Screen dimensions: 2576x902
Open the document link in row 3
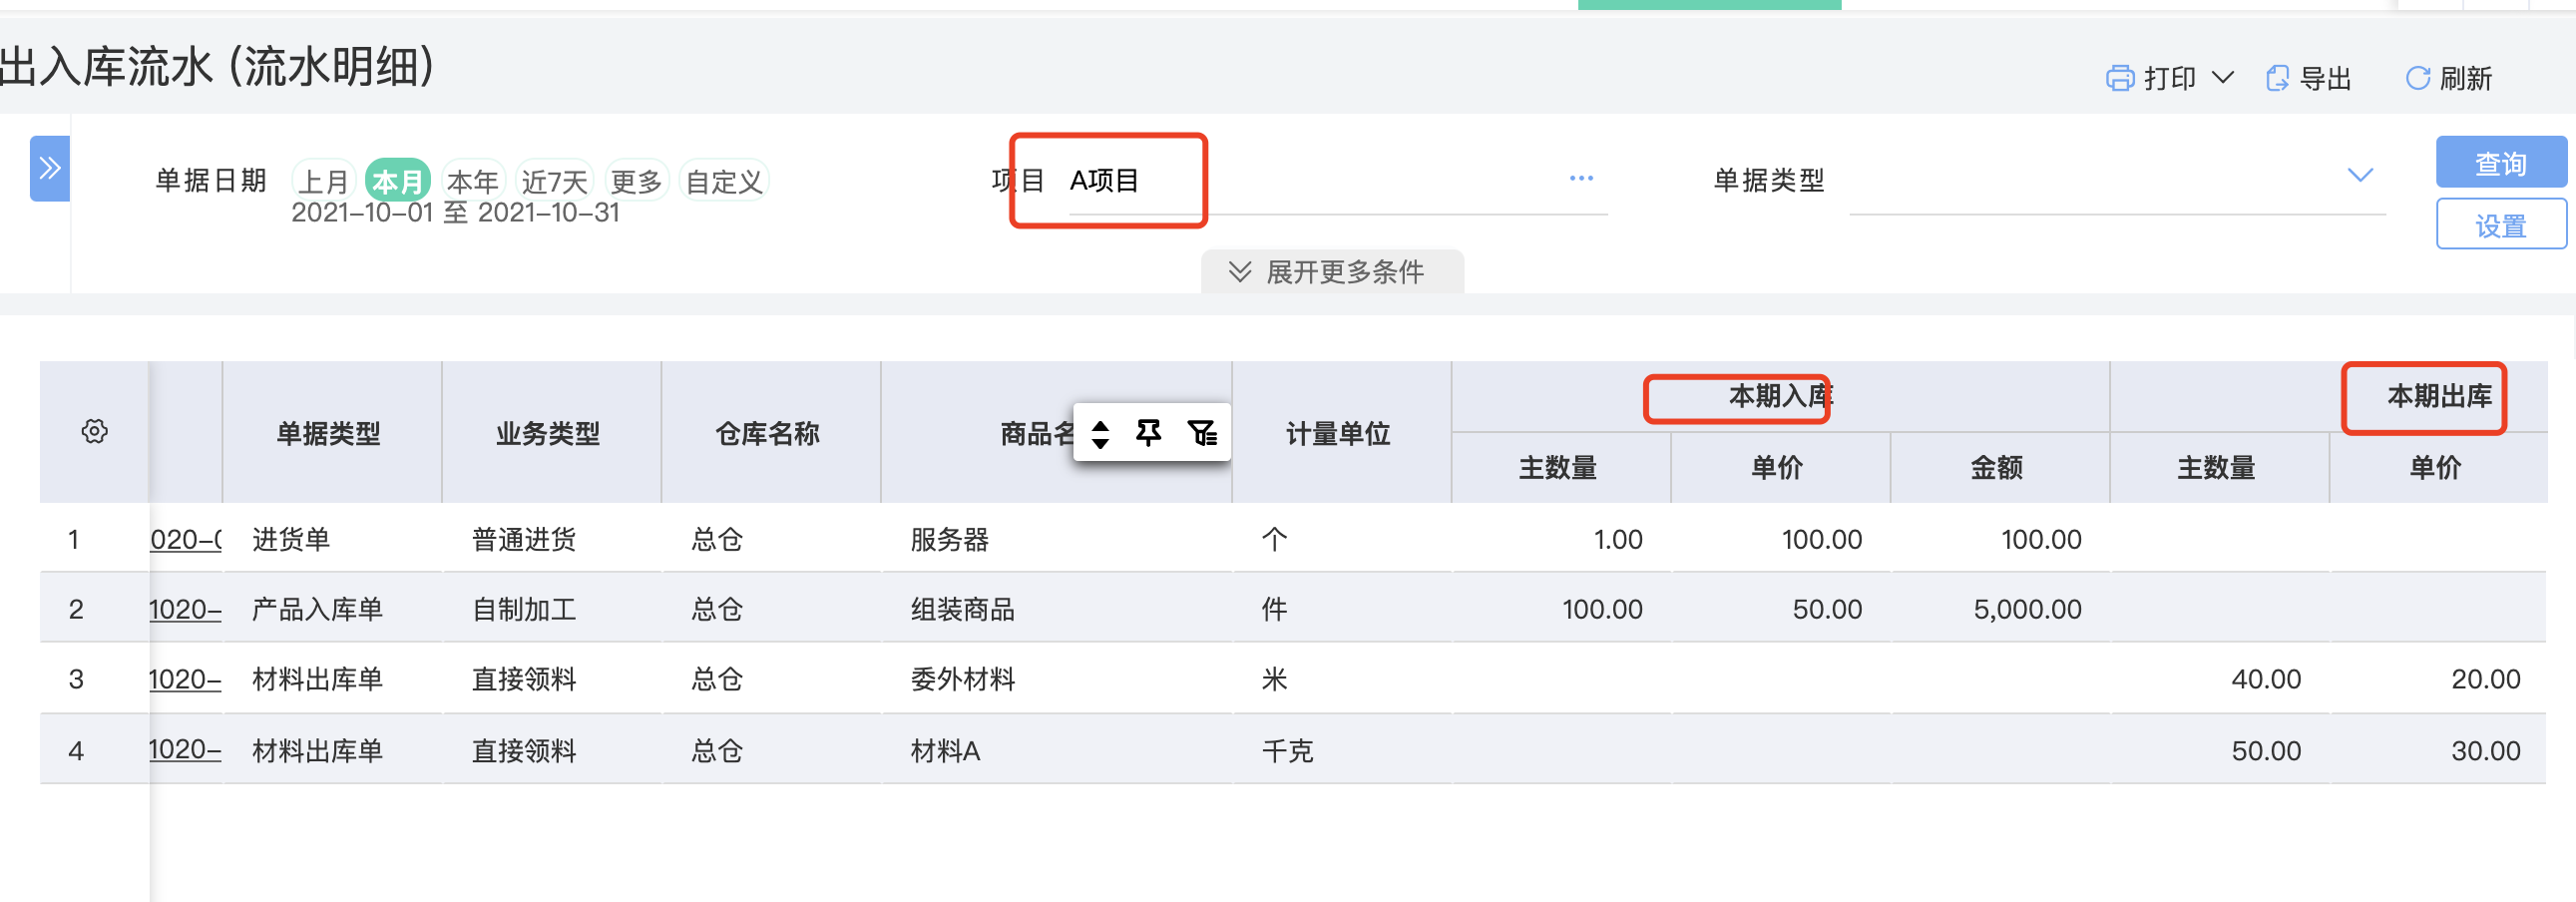[185, 679]
